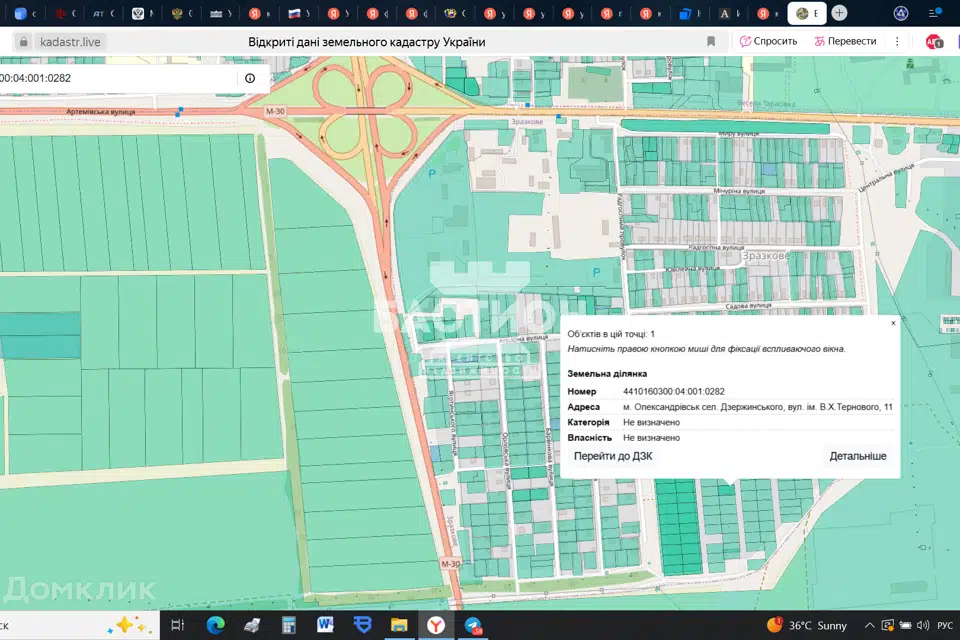Open File Explorer from the taskbar
960x640 pixels.
pos(399,625)
